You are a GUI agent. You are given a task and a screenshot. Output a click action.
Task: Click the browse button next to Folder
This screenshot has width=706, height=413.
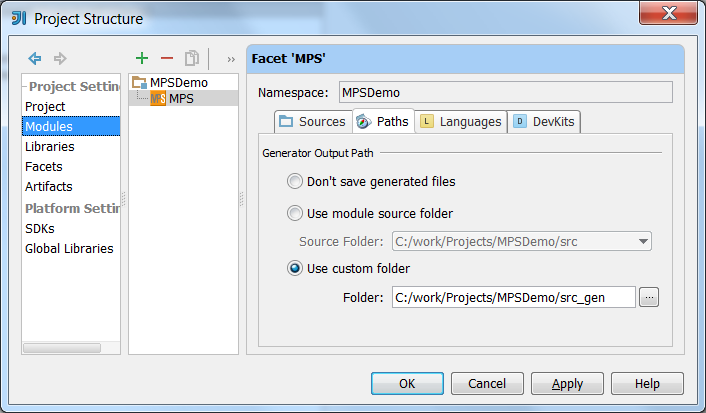click(x=649, y=297)
